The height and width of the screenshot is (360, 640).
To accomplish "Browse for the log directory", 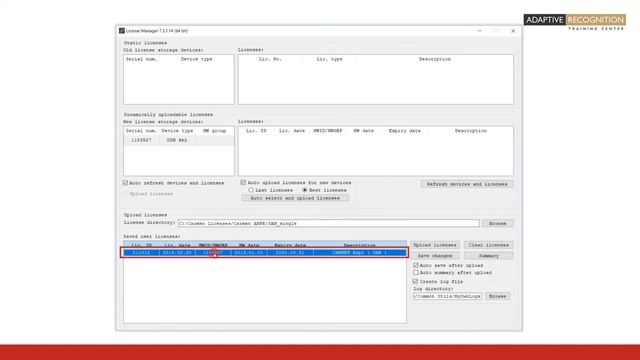I will coord(497,296).
